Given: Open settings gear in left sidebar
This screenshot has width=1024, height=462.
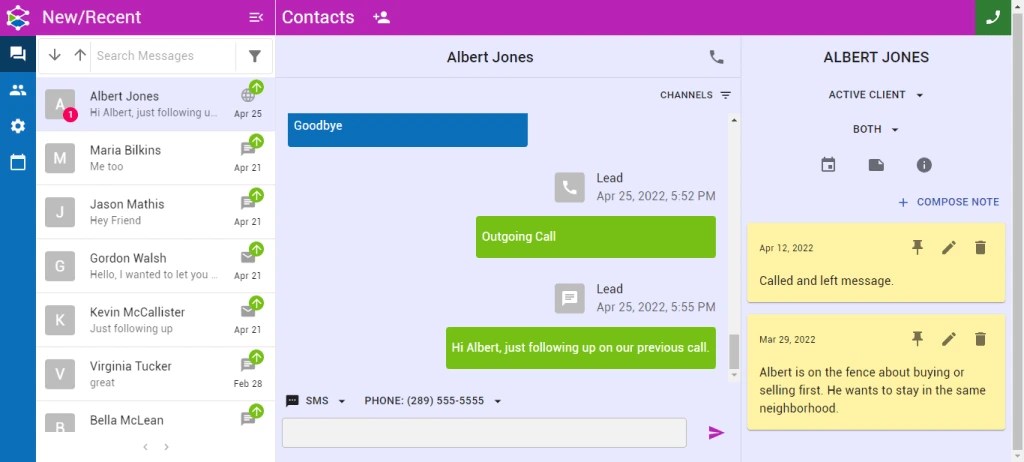Looking at the screenshot, I should point(18,126).
